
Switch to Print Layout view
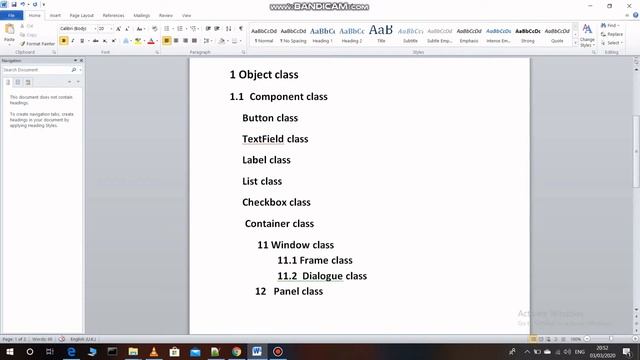click(x=533, y=339)
